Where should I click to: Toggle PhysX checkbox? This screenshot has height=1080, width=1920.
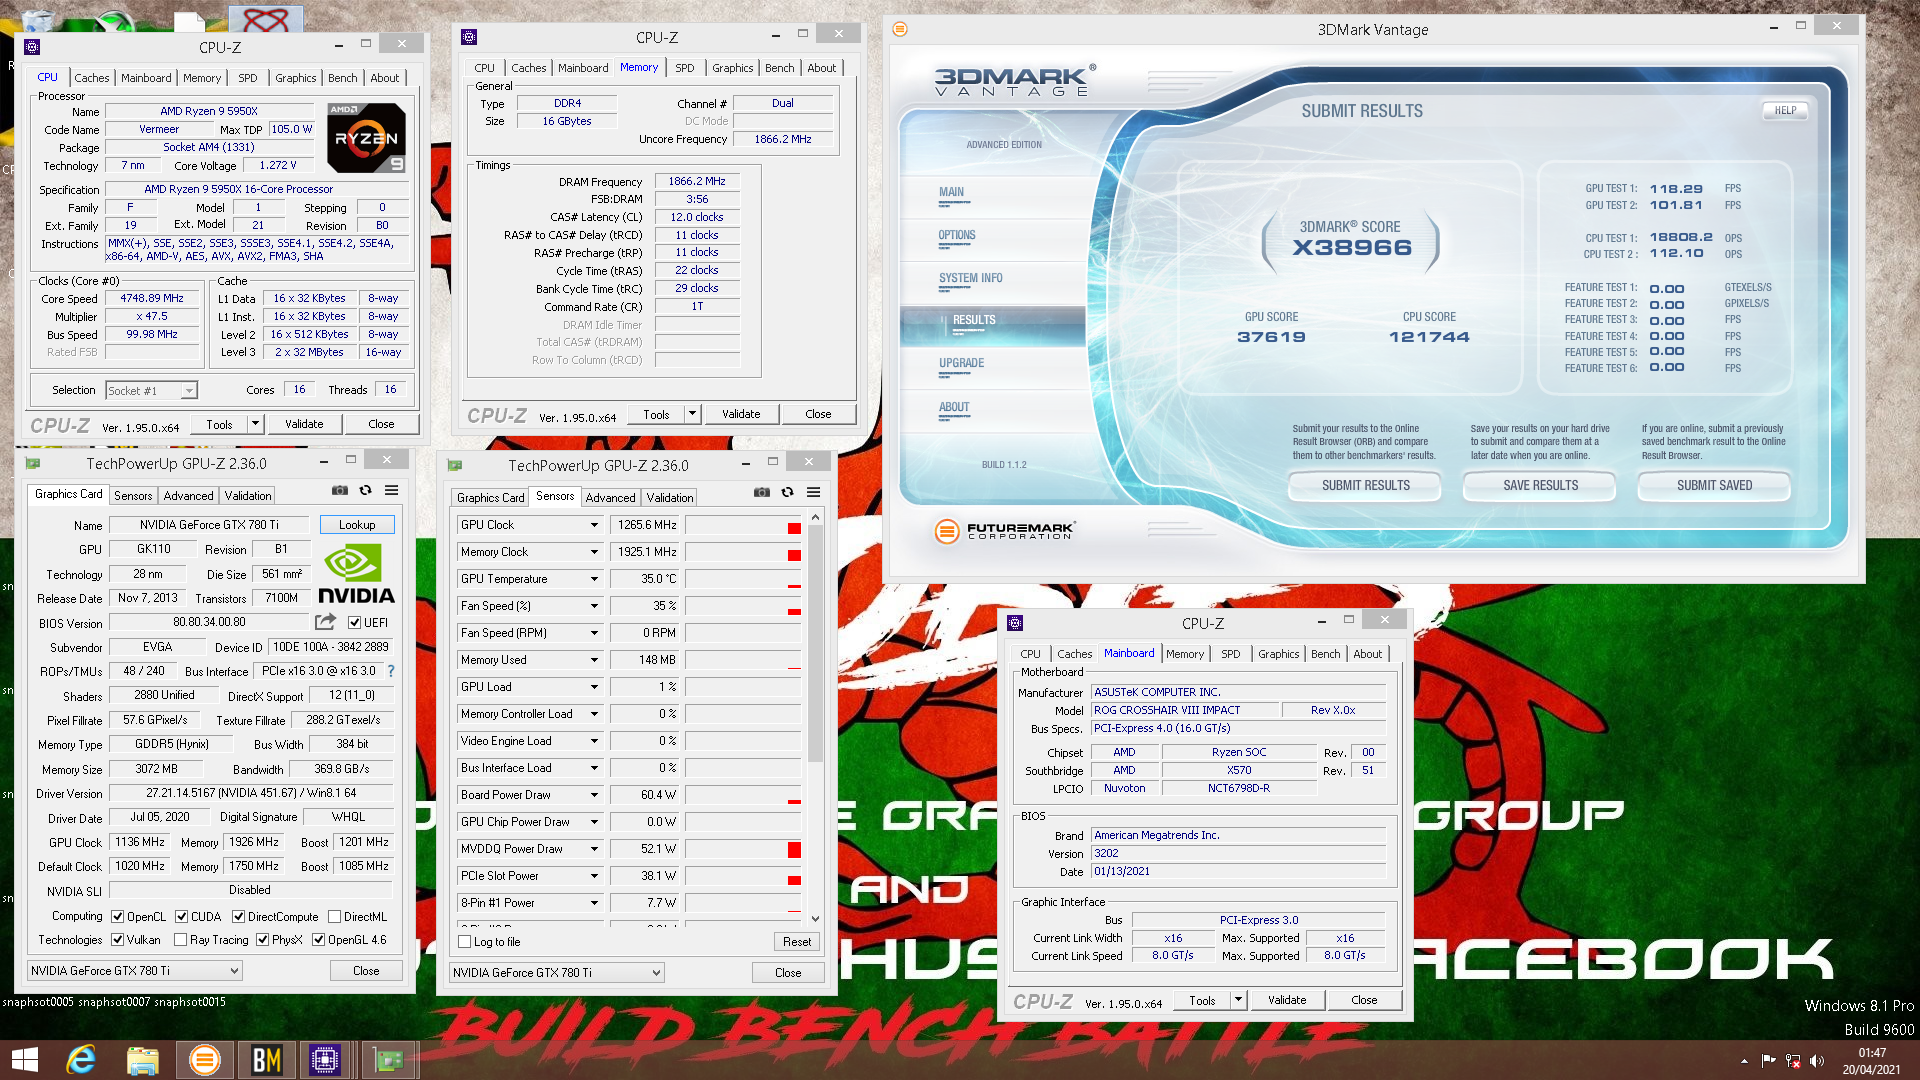coord(263,939)
